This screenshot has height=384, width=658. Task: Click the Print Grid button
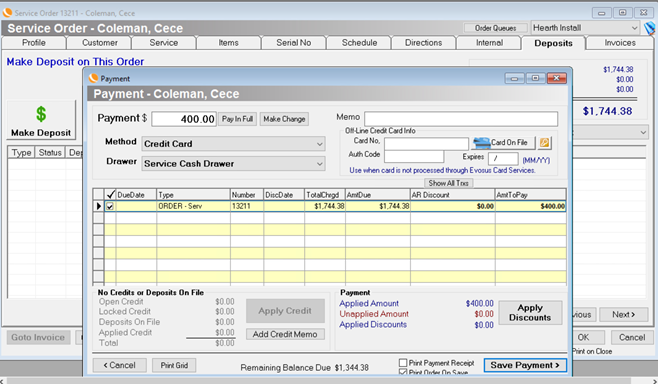pos(174,366)
